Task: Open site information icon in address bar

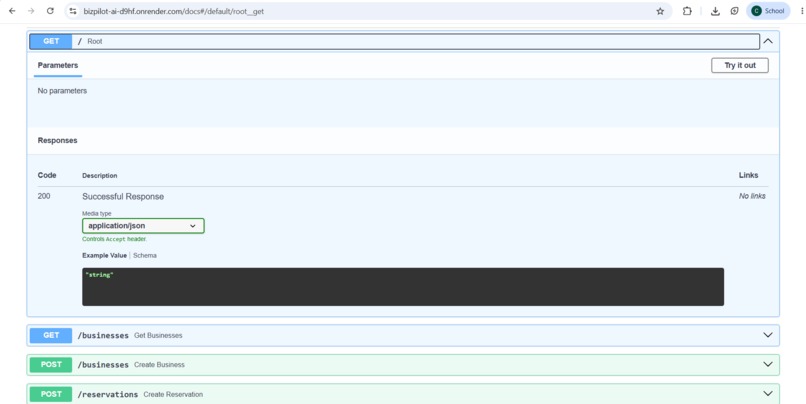Action: coord(73,11)
